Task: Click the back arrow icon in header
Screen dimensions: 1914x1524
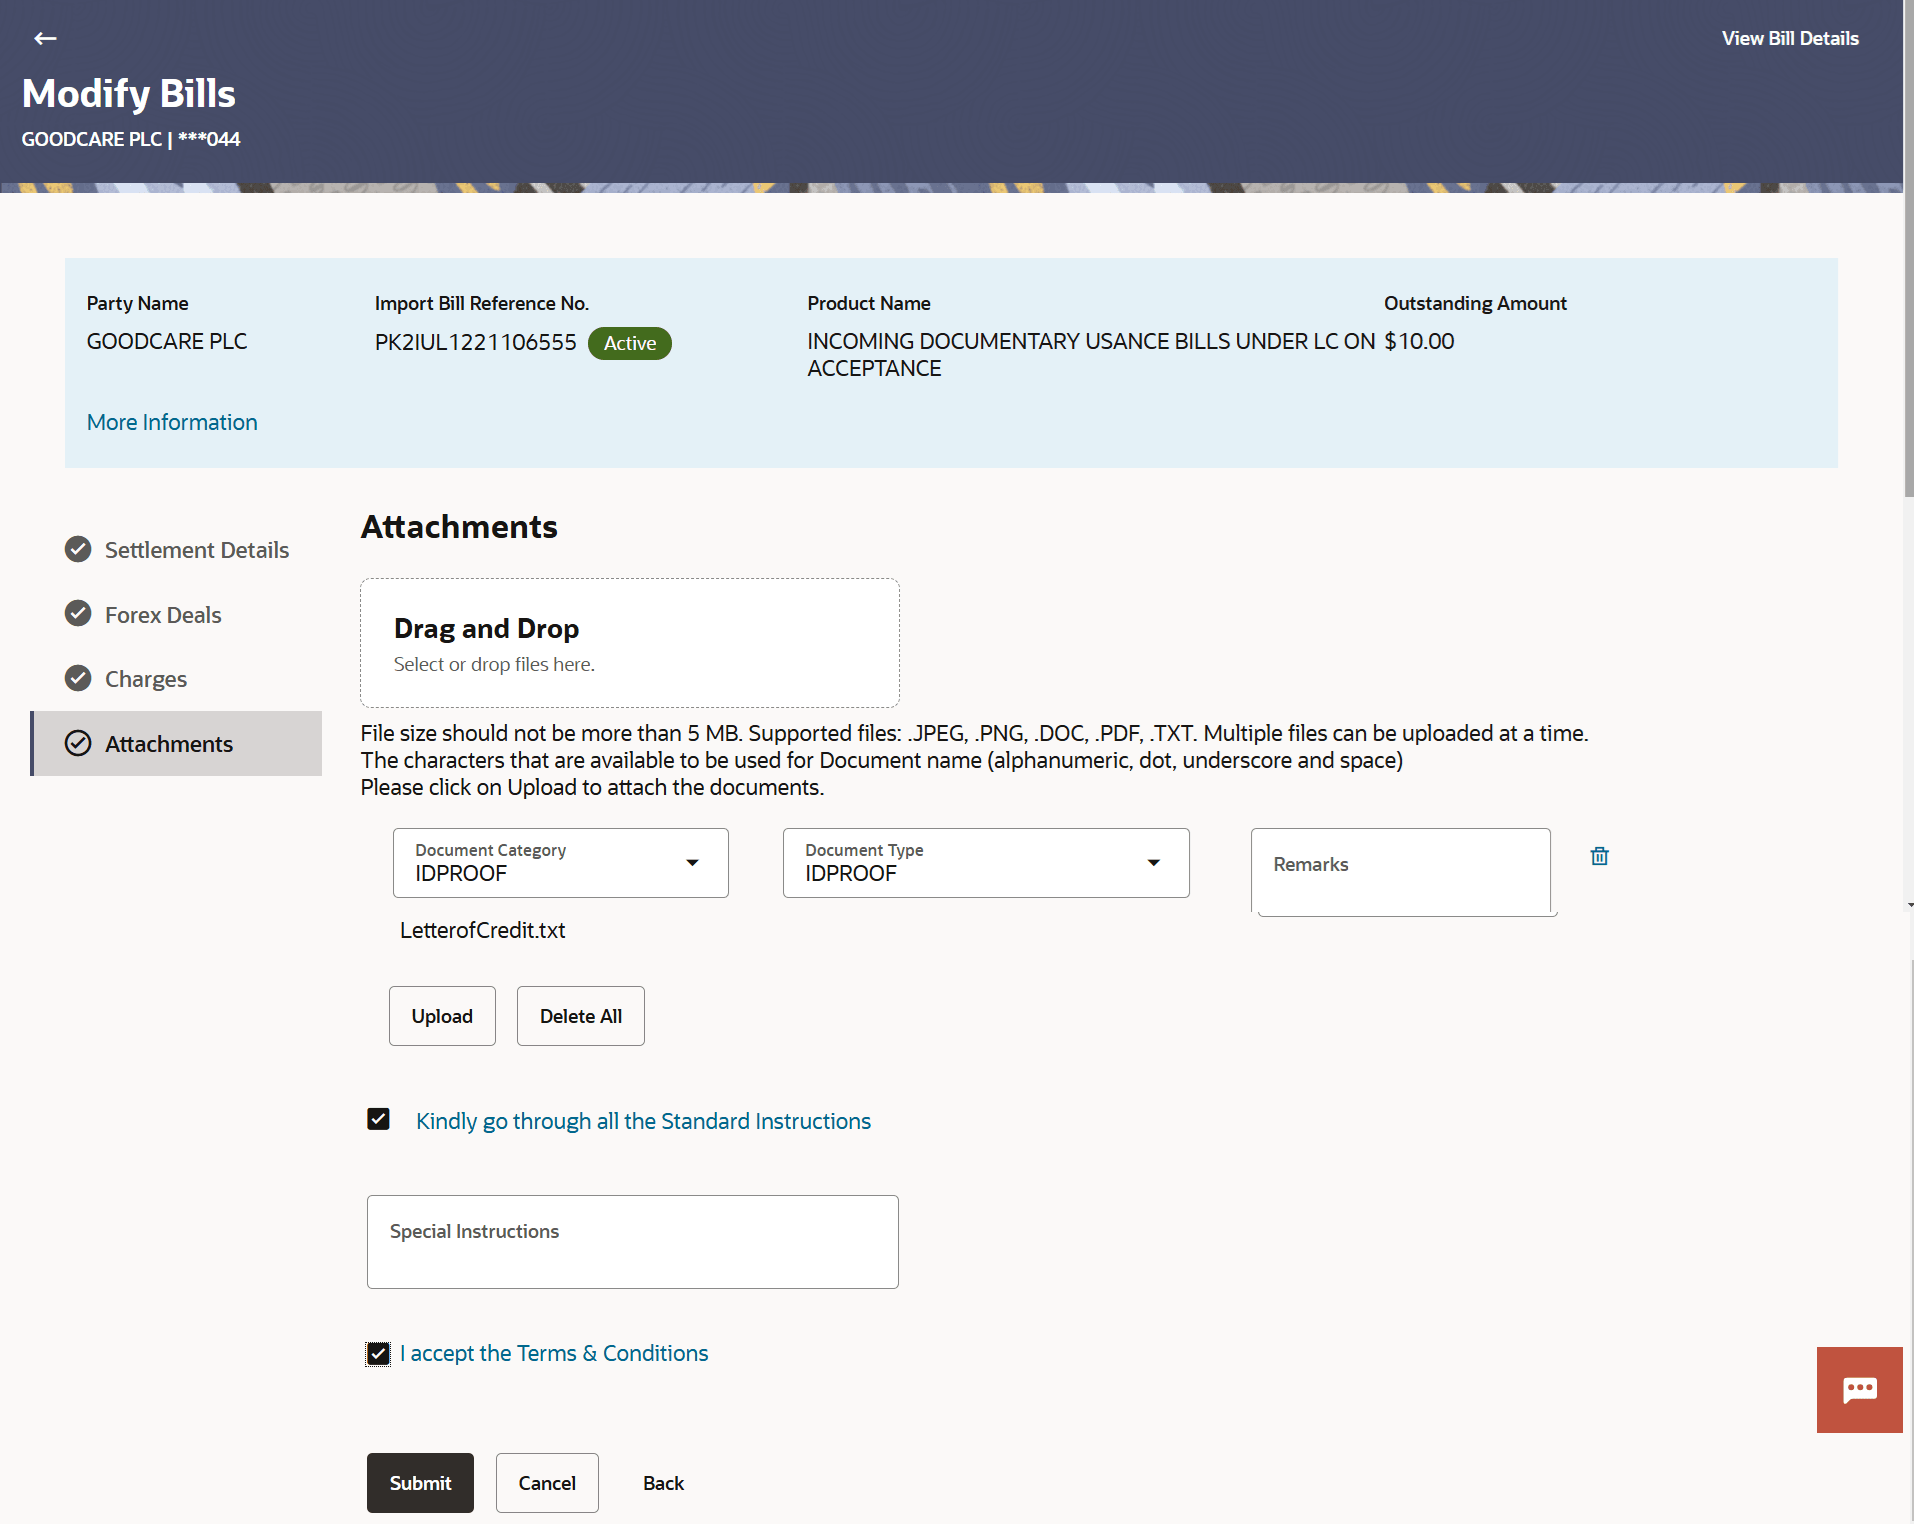Action: pos(45,39)
